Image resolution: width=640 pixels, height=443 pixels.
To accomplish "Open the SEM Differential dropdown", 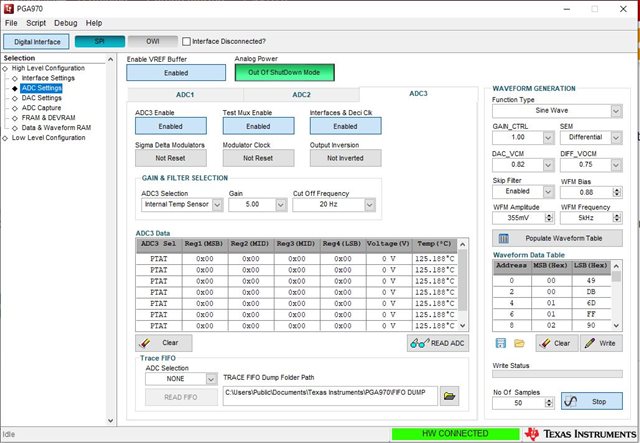I will pos(616,138).
